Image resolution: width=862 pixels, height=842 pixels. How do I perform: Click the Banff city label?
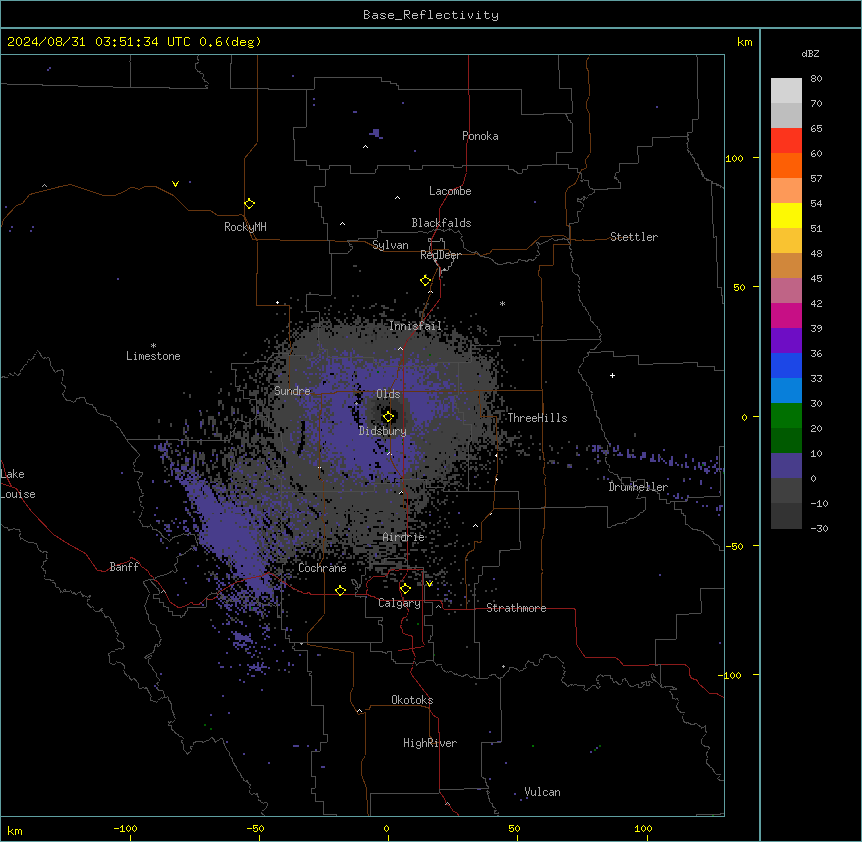click(x=124, y=567)
